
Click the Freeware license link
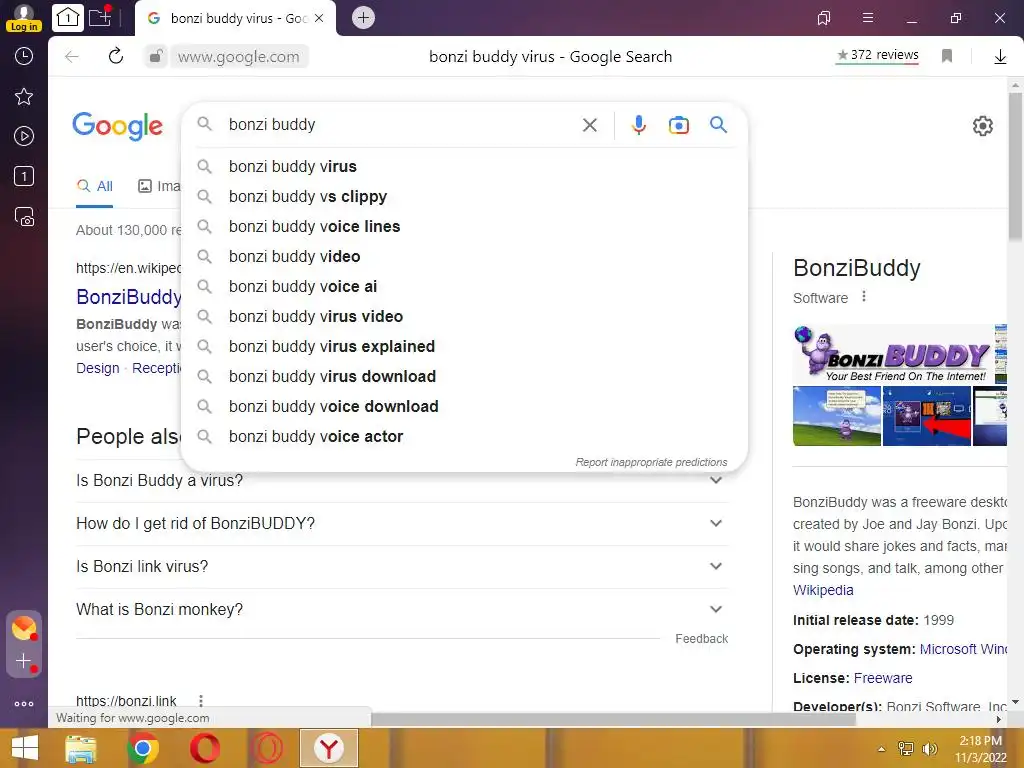[883, 679]
